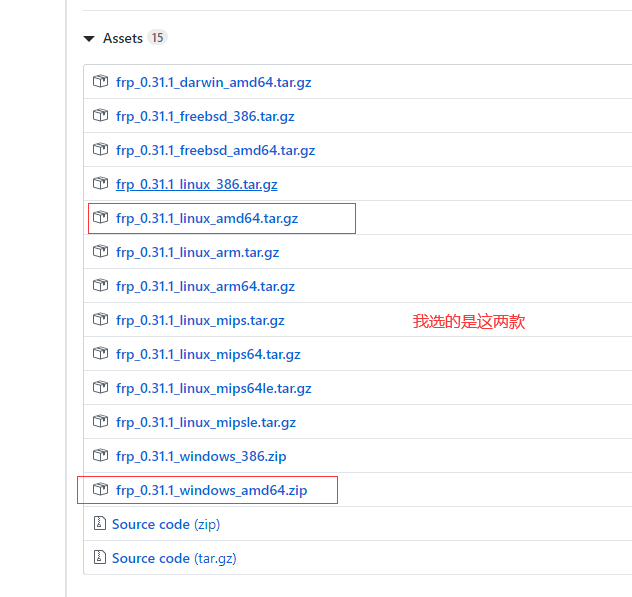Click package icon beside freebsd_amd64 asset
The height and width of the screenshot is (597, 632).
click(100, 149)
